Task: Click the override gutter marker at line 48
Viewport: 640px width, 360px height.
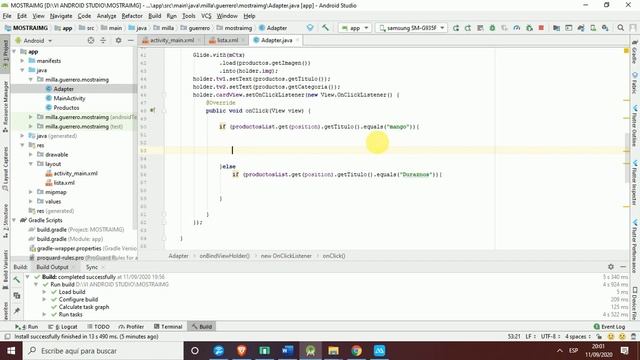Action: coord(152,110)
